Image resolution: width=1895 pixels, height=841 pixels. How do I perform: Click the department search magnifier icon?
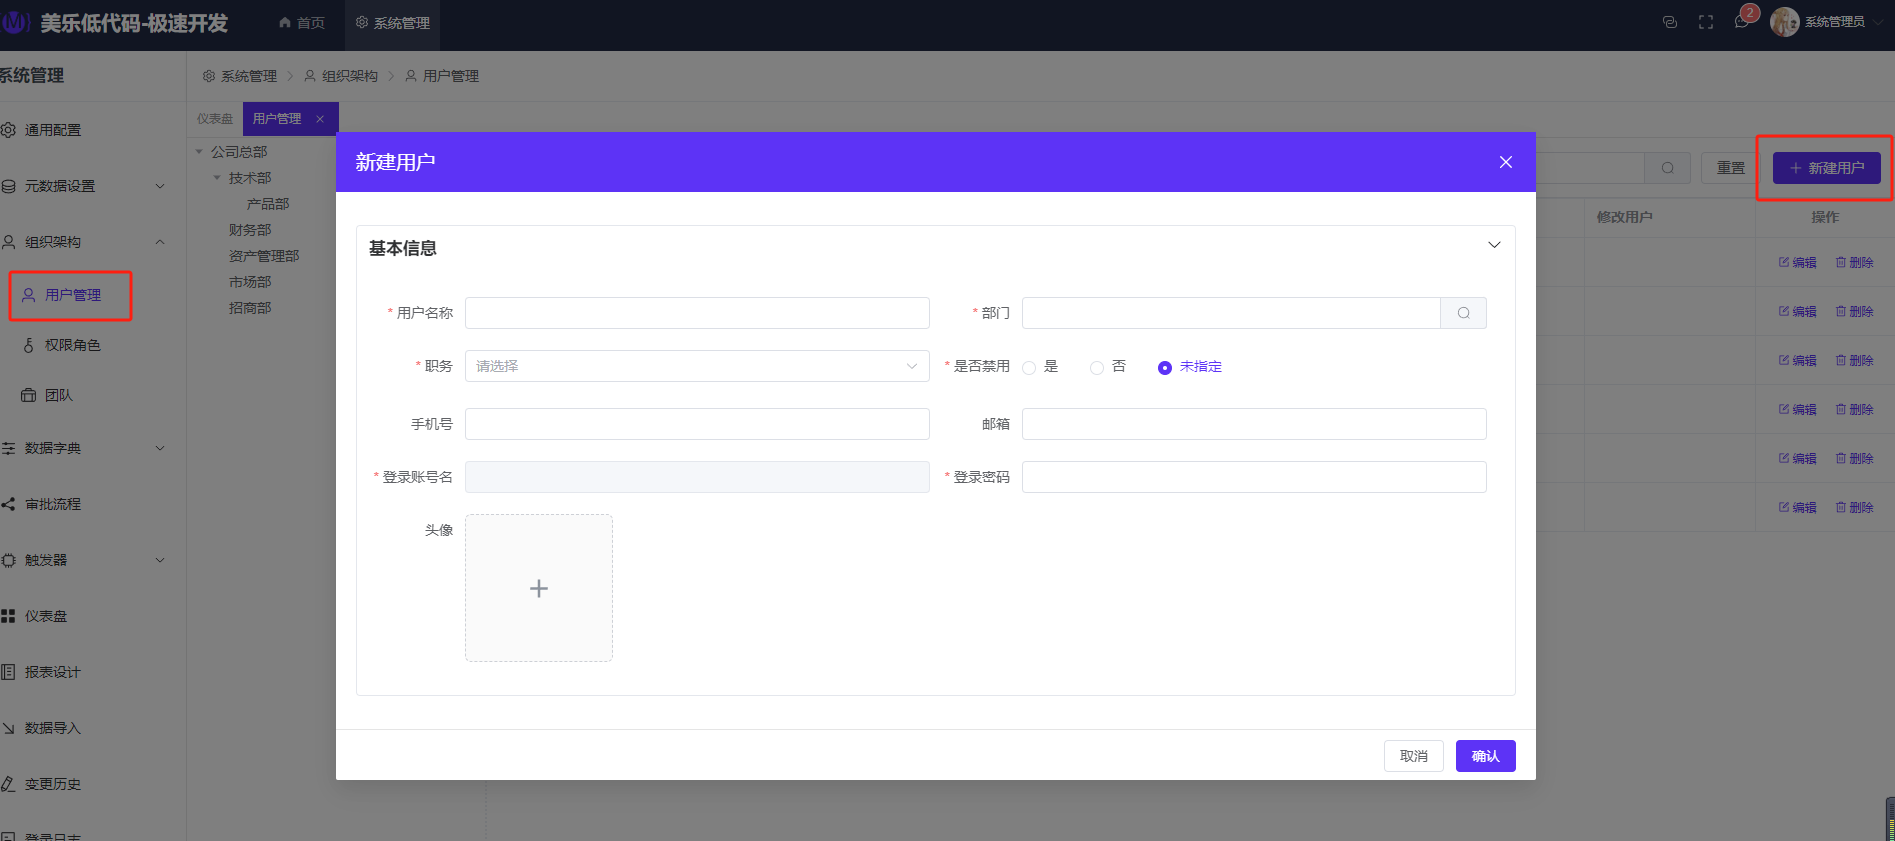pos(1463,313)
